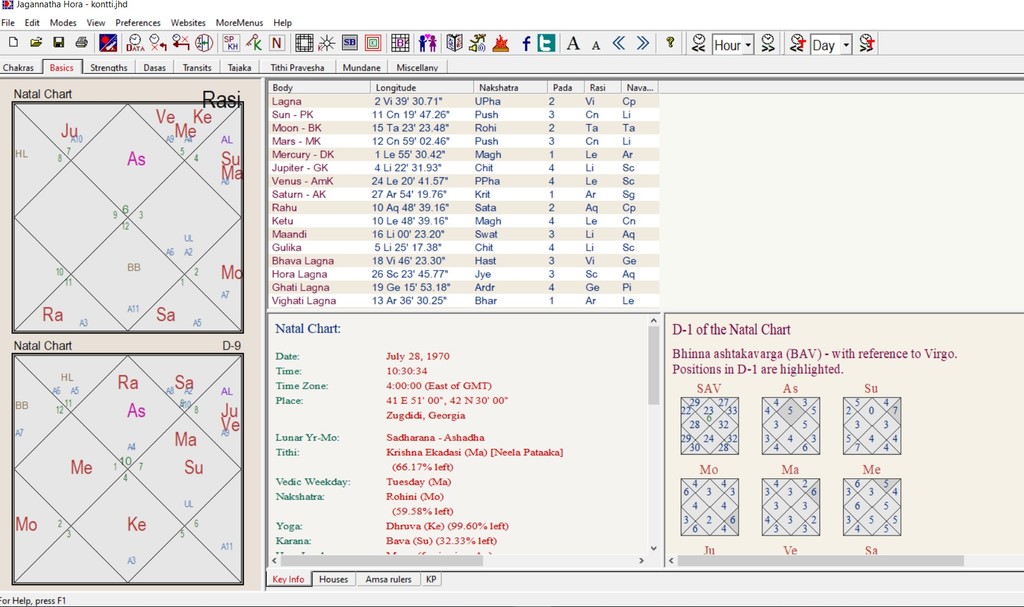Viewport: 1024px width, 607px height.
Task: Switch to the Tajaka tab
Action: click(x=240, y=67)
